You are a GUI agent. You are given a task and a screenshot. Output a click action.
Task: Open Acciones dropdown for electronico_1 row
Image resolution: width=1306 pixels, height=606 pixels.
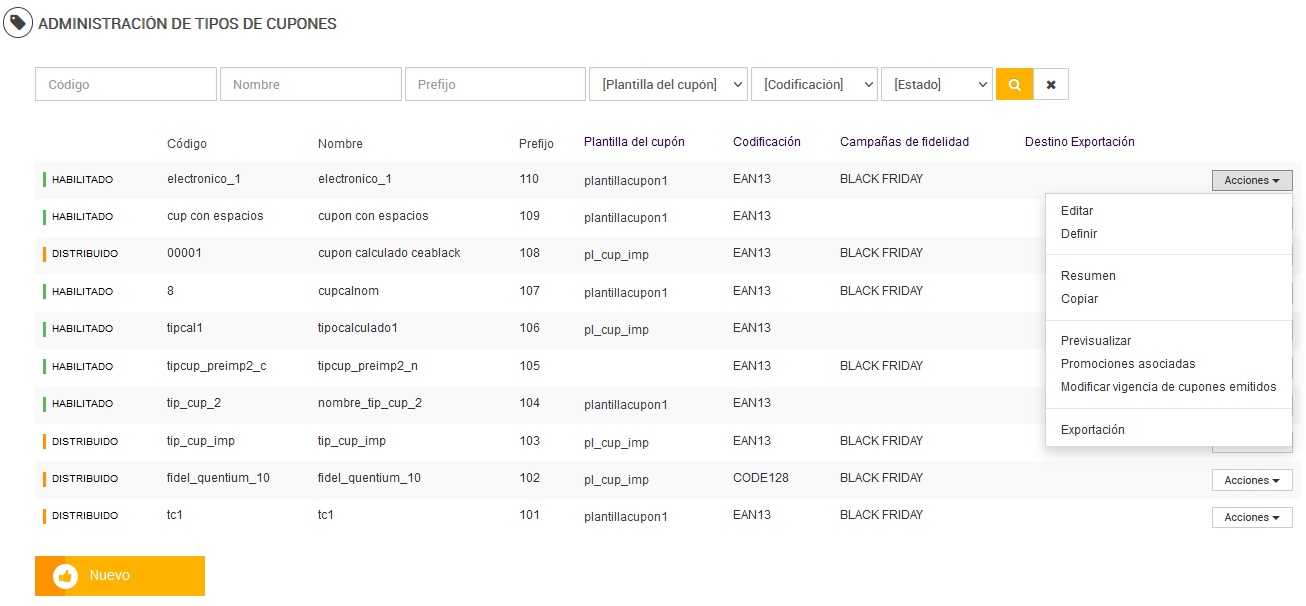click(1251, 181)
